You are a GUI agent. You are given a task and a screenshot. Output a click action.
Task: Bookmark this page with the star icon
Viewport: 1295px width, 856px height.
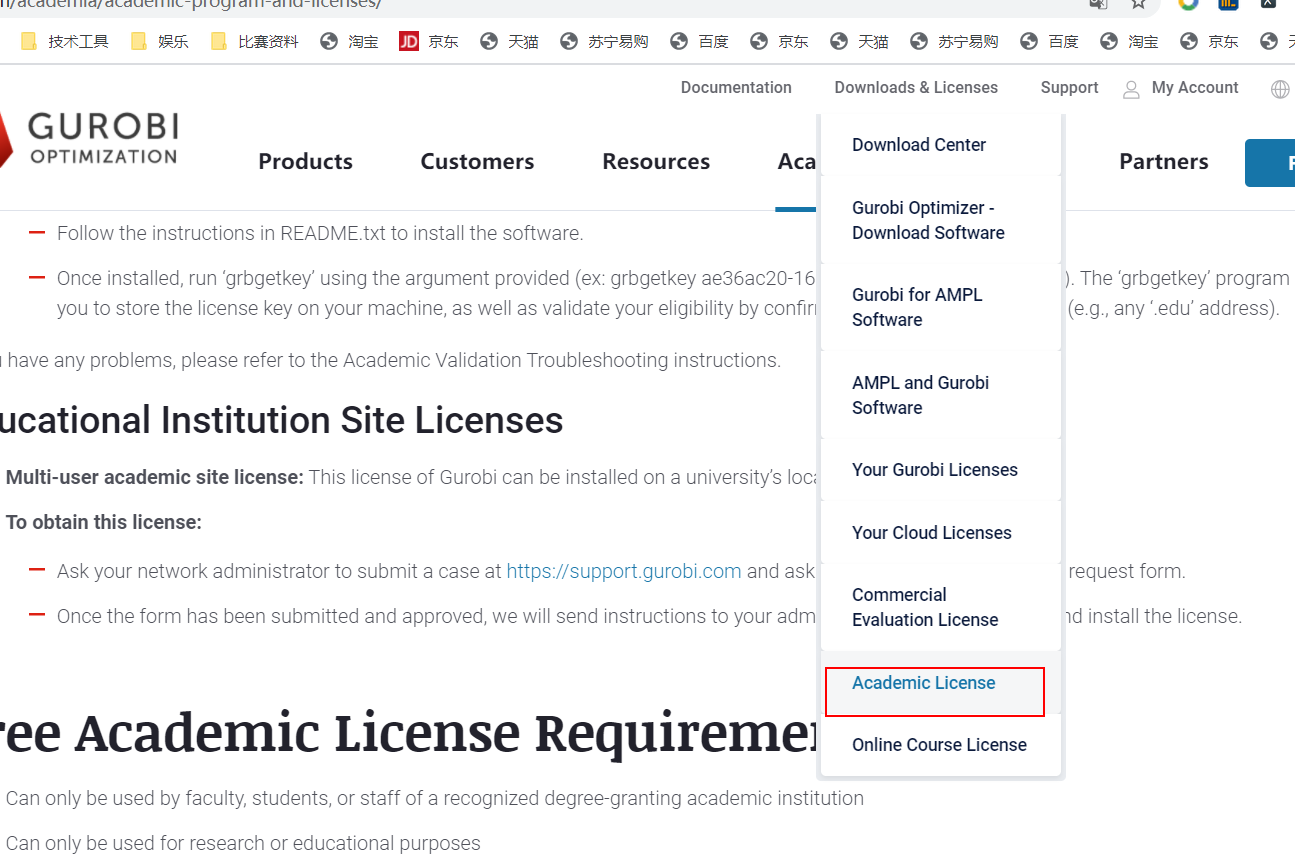click(1138, 4)
